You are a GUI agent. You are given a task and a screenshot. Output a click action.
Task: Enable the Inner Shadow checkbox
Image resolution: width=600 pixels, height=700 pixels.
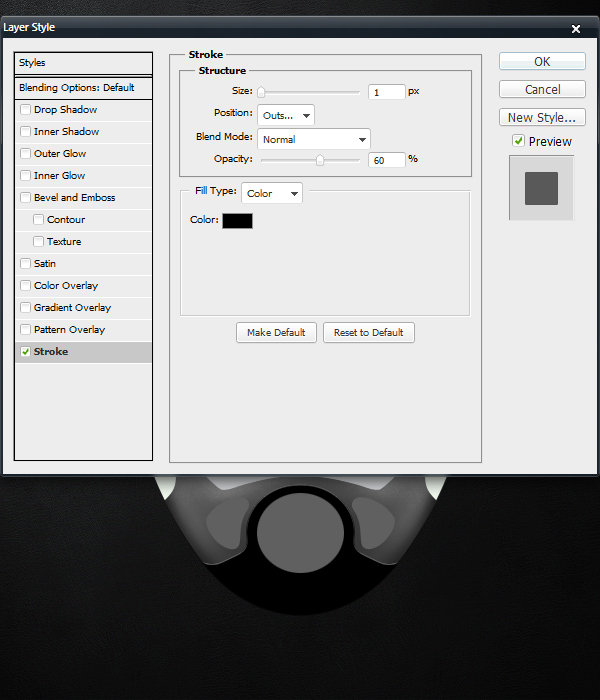pyautogui.click(x=25, y=131)
